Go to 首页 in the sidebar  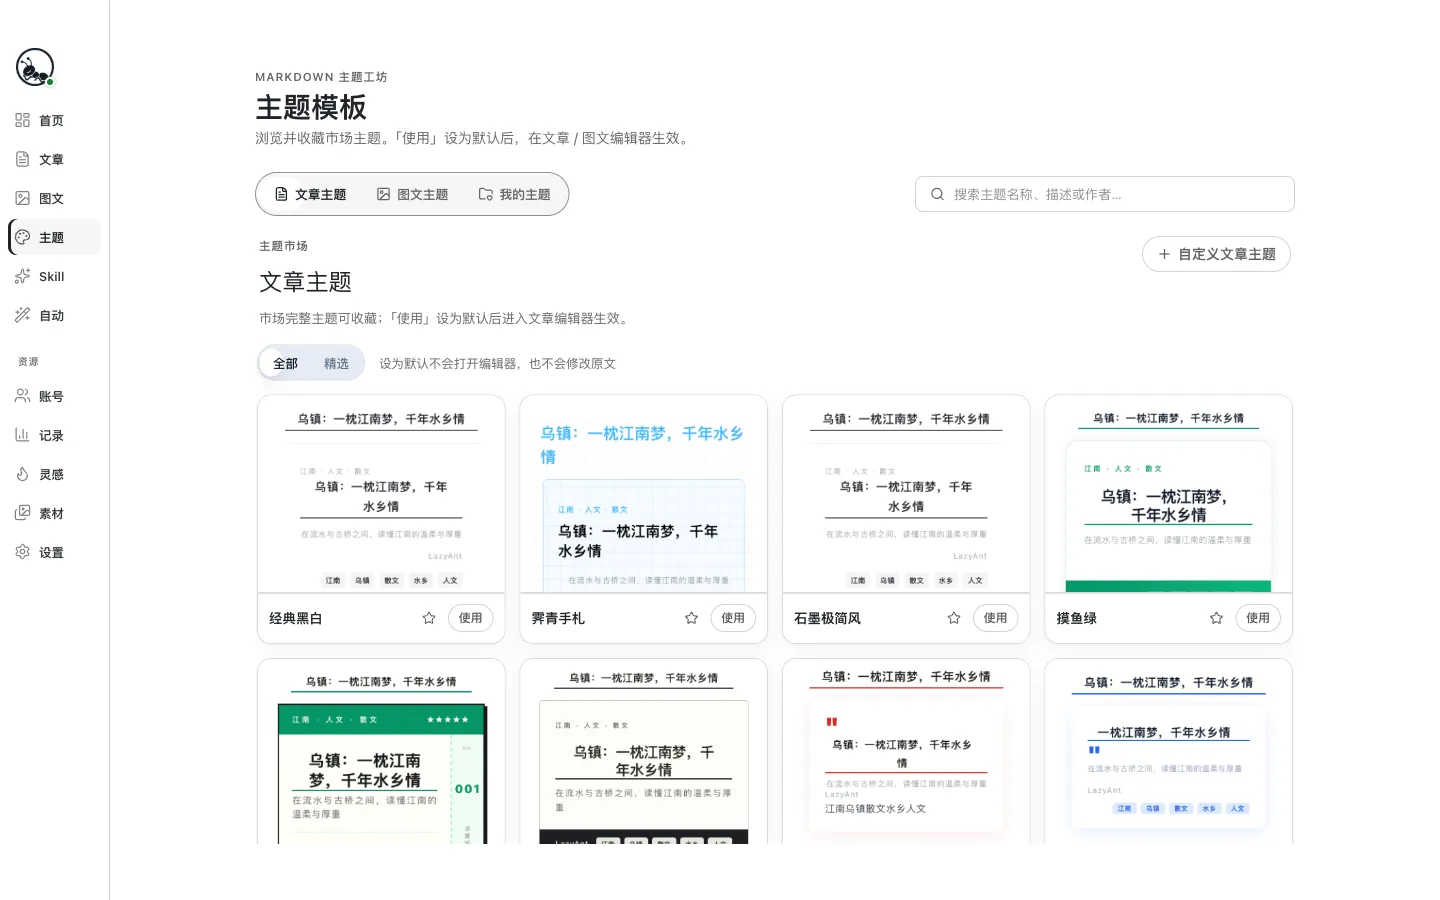[55, 120]
